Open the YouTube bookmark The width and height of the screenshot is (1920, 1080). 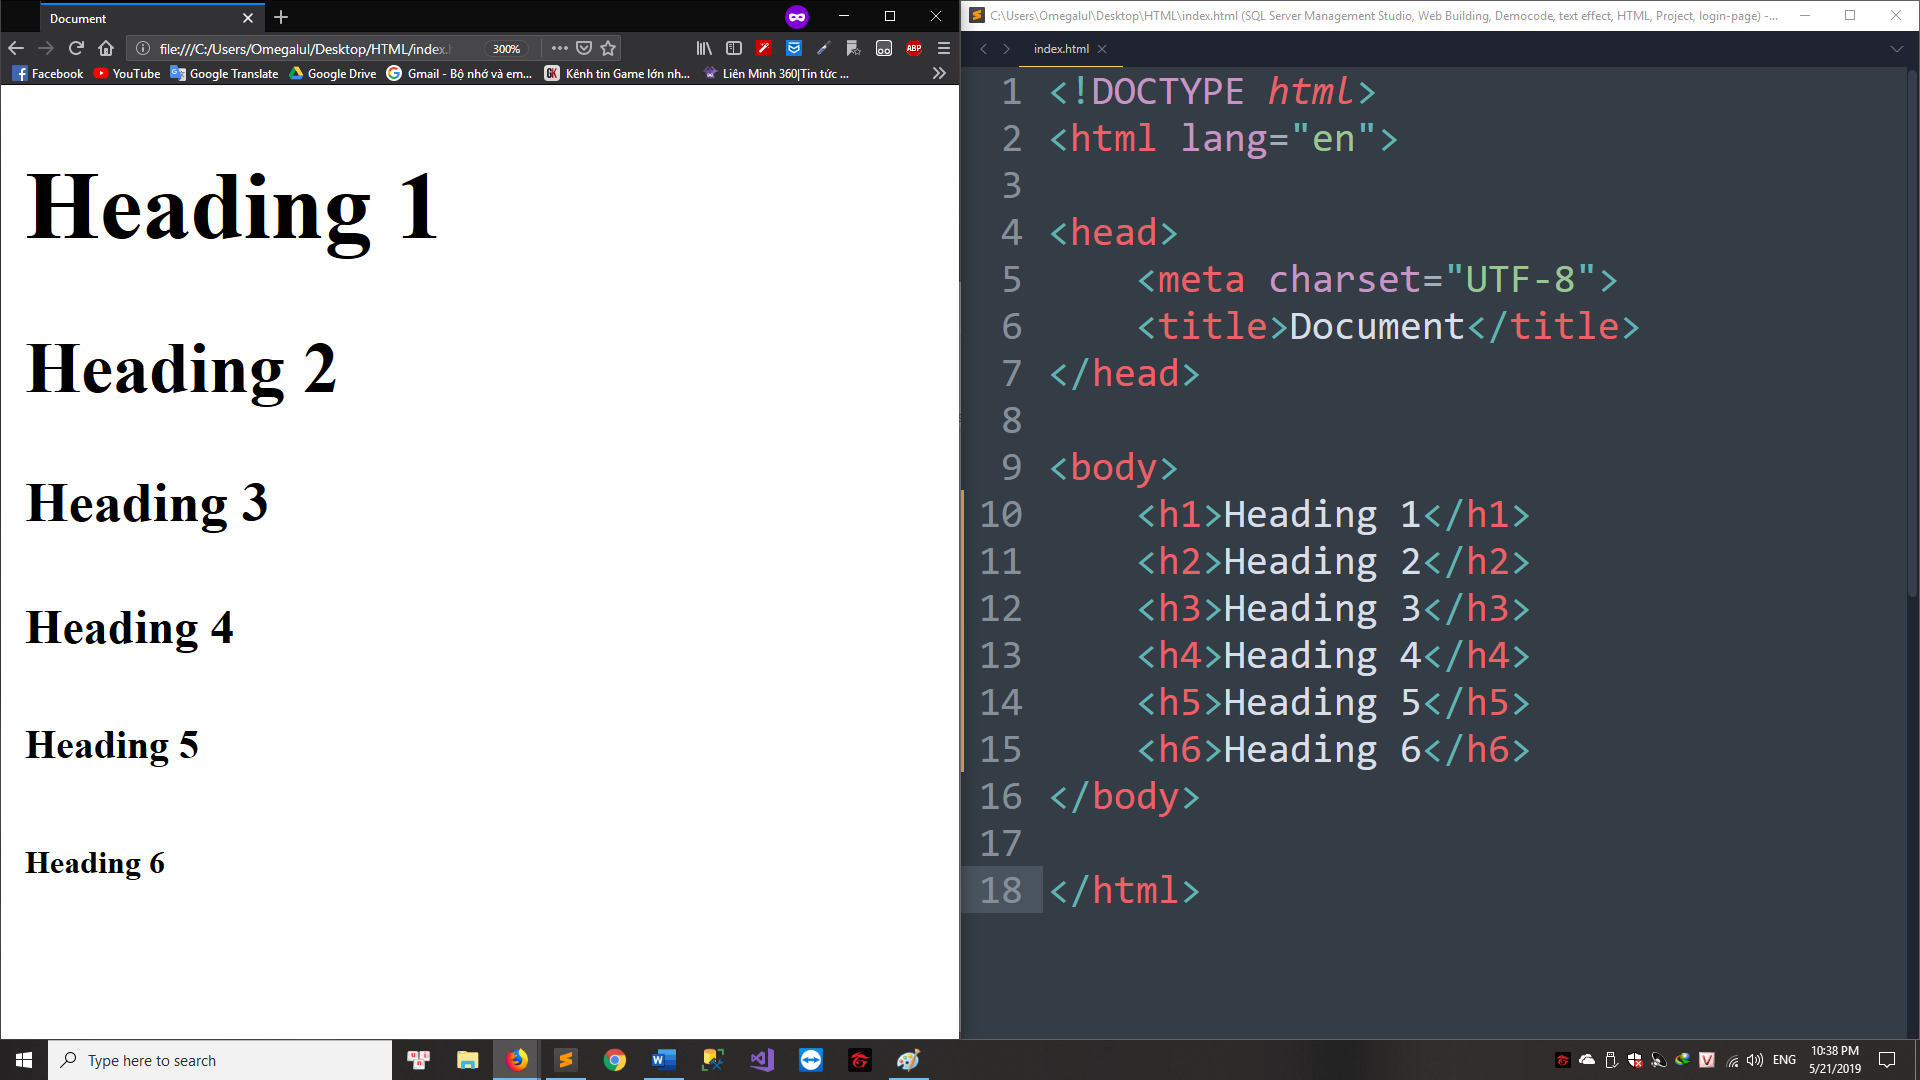point(127,73)
